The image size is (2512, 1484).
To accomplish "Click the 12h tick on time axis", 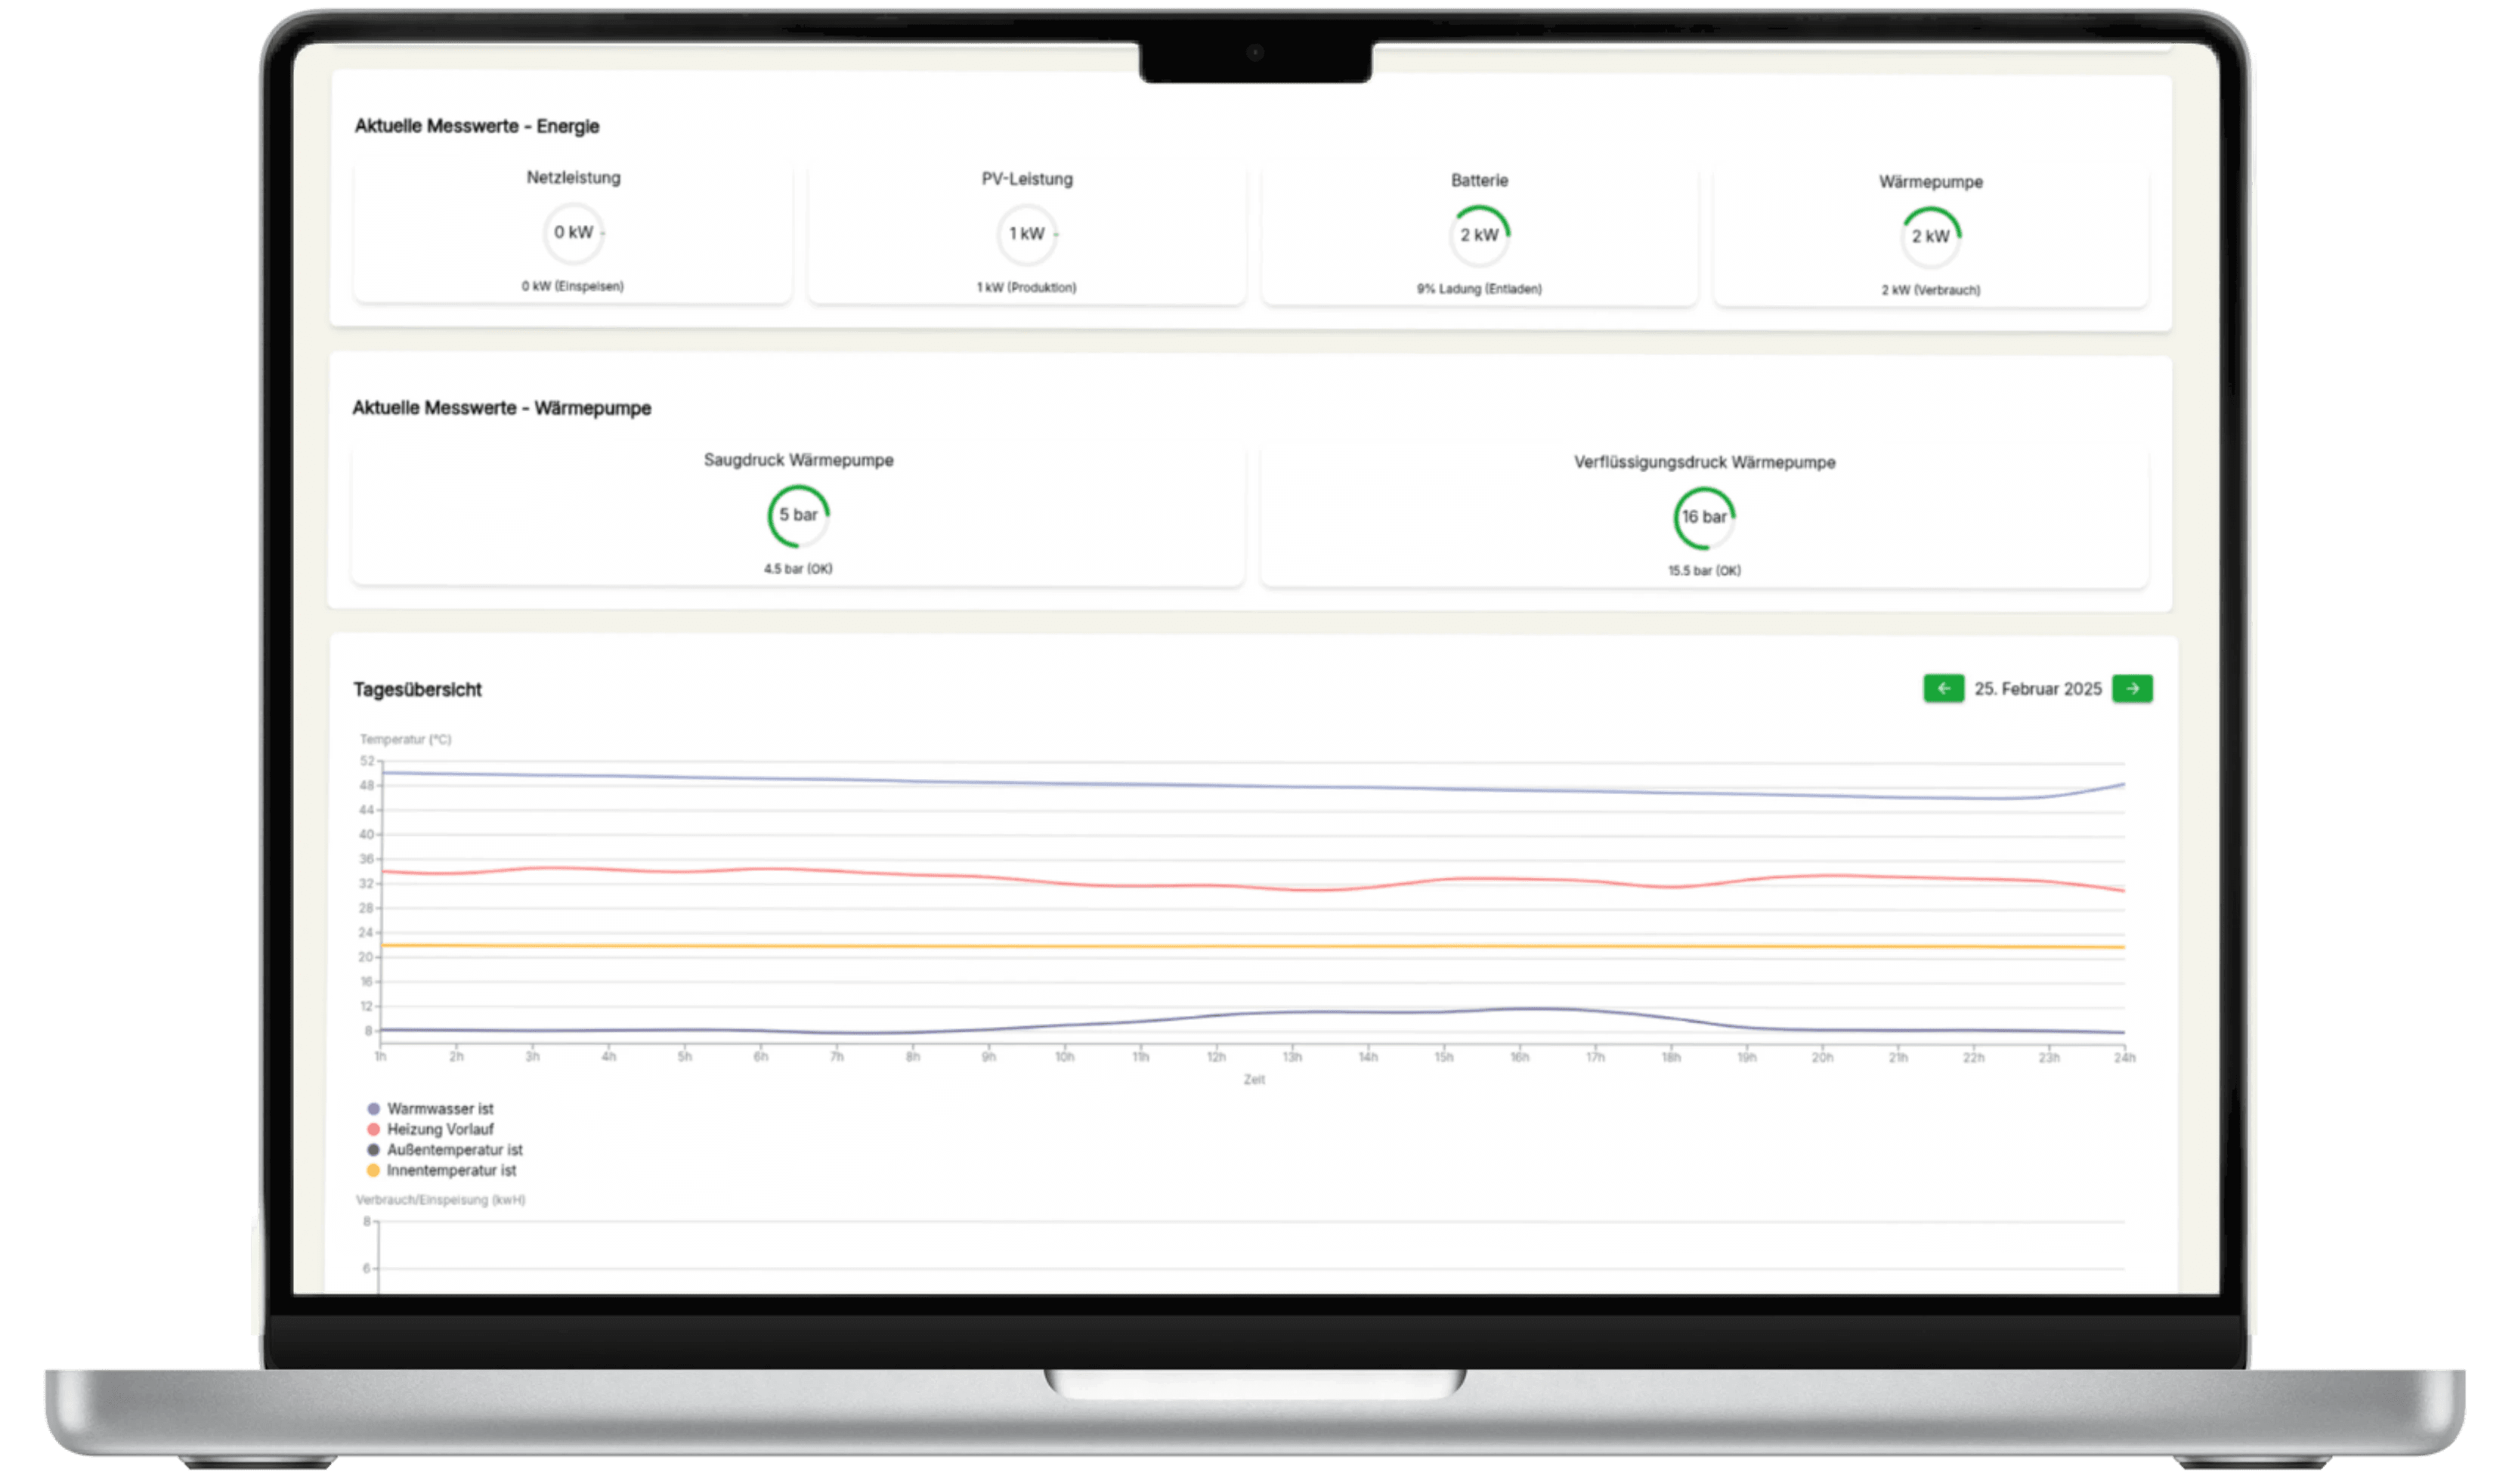I will click(1216, 1057).
